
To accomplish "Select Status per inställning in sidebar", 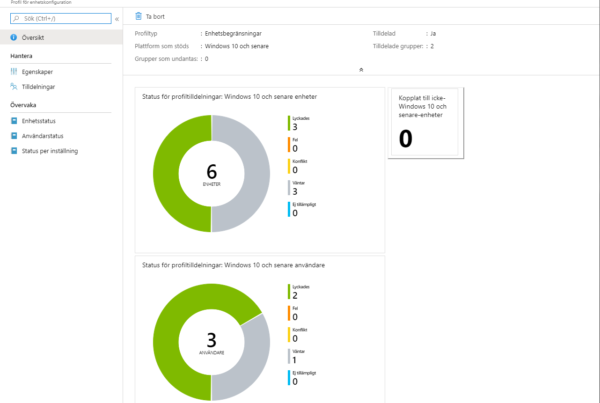I will click(49, 151).
